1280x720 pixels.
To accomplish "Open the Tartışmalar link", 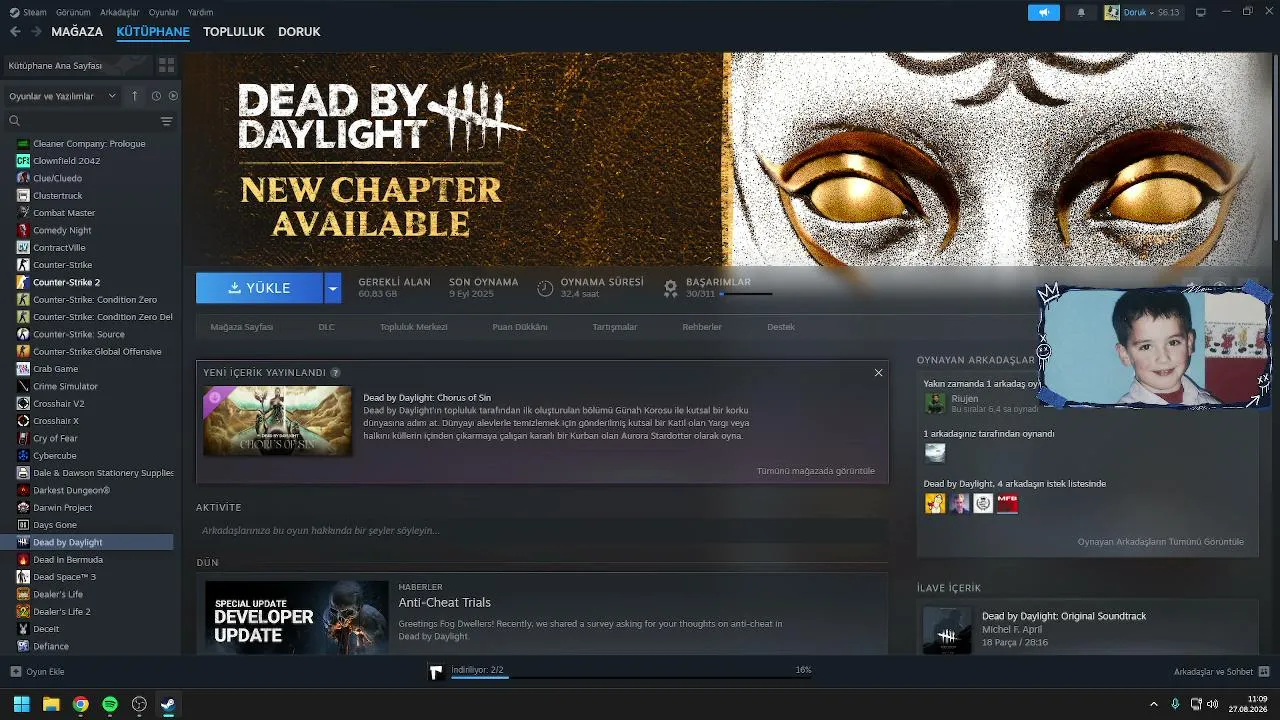I will pyautogui.click(x=615, y=327).
